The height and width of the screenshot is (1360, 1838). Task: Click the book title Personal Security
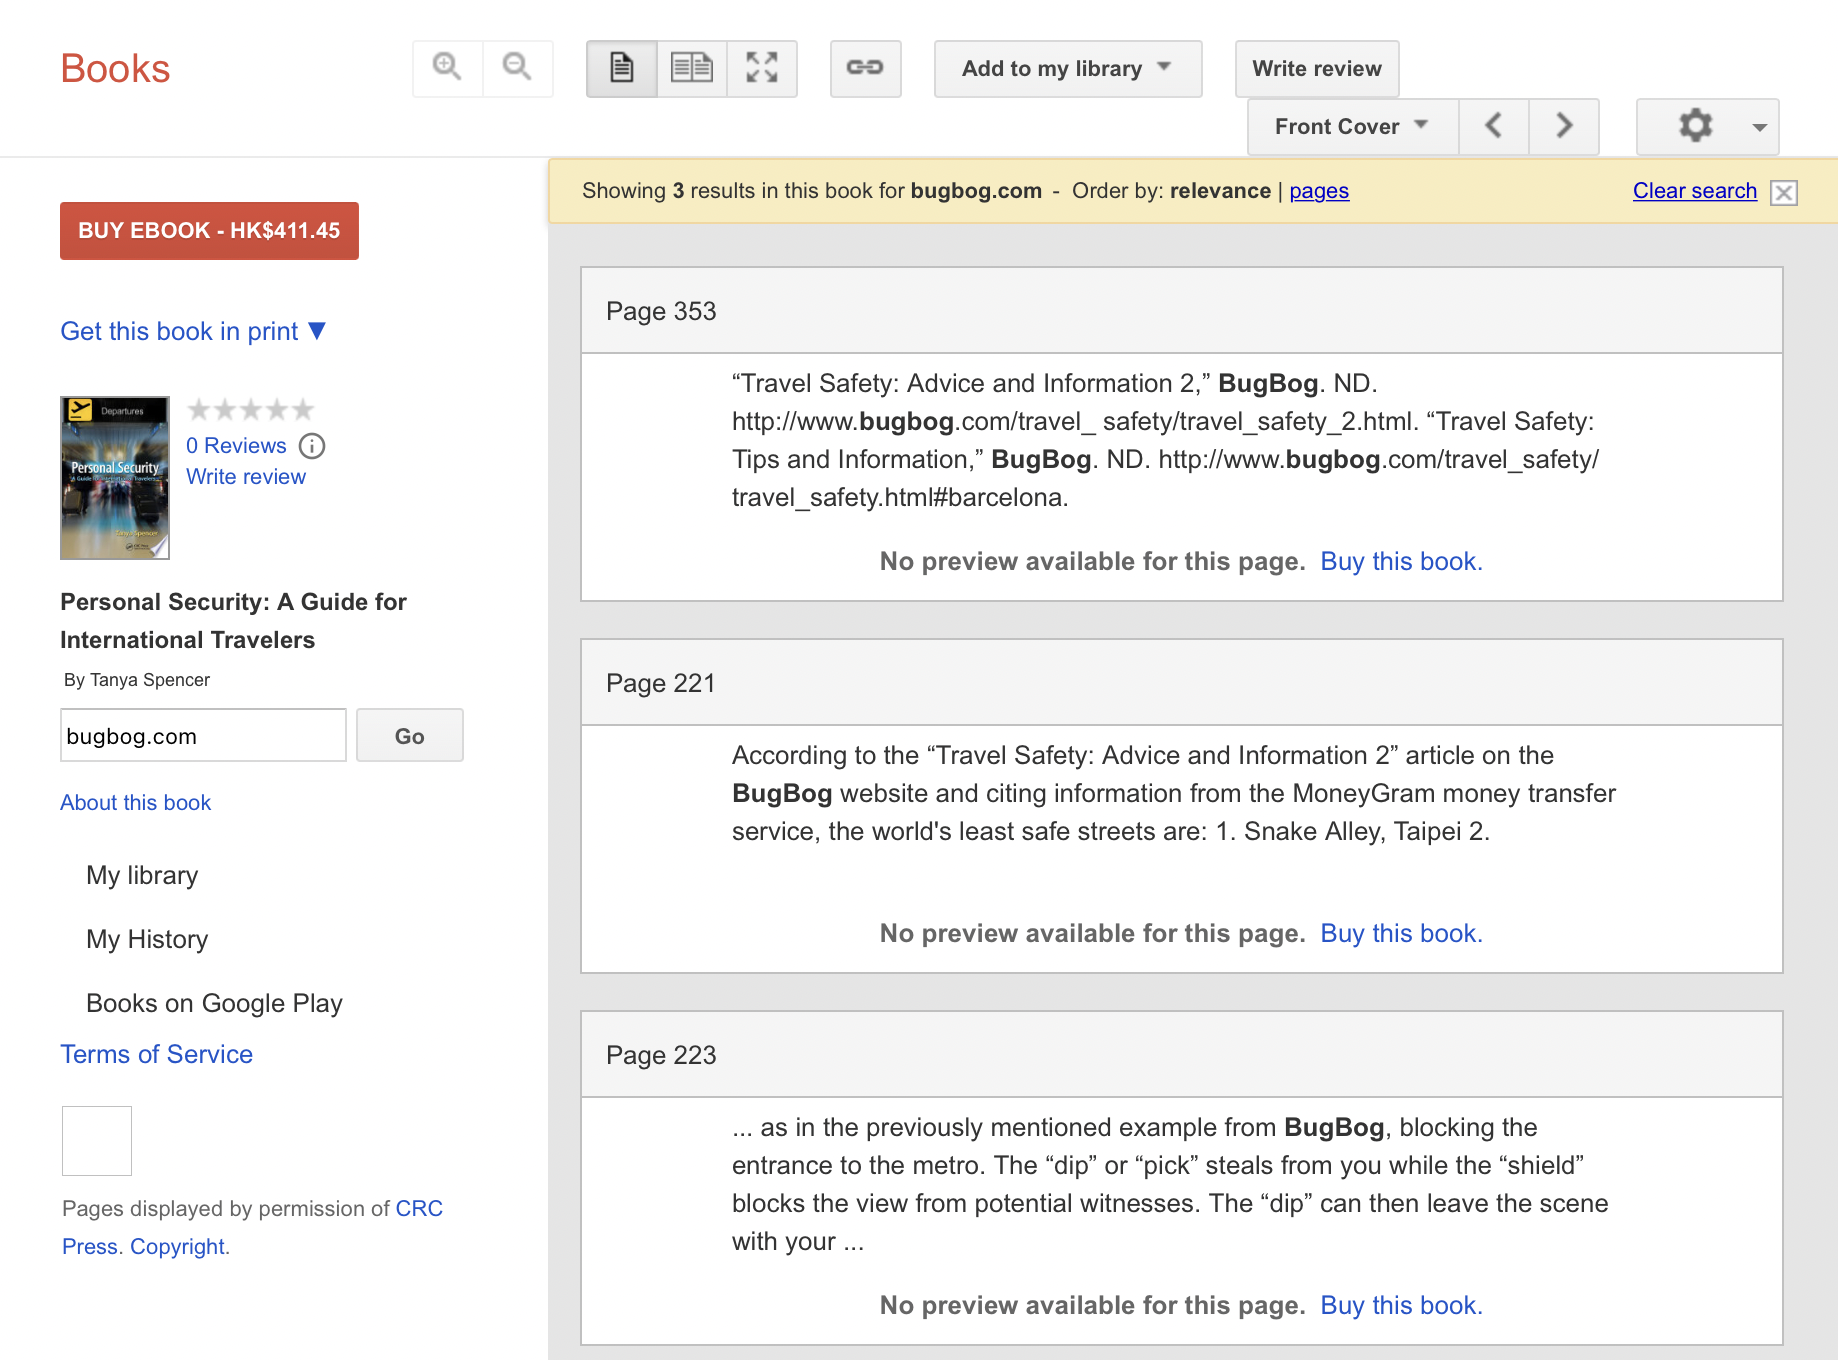point(233,621)
